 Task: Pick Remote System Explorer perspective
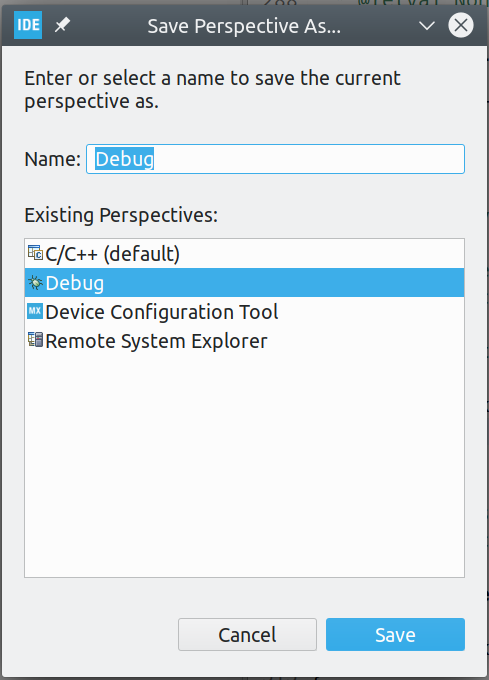click(x=244, y=341)
